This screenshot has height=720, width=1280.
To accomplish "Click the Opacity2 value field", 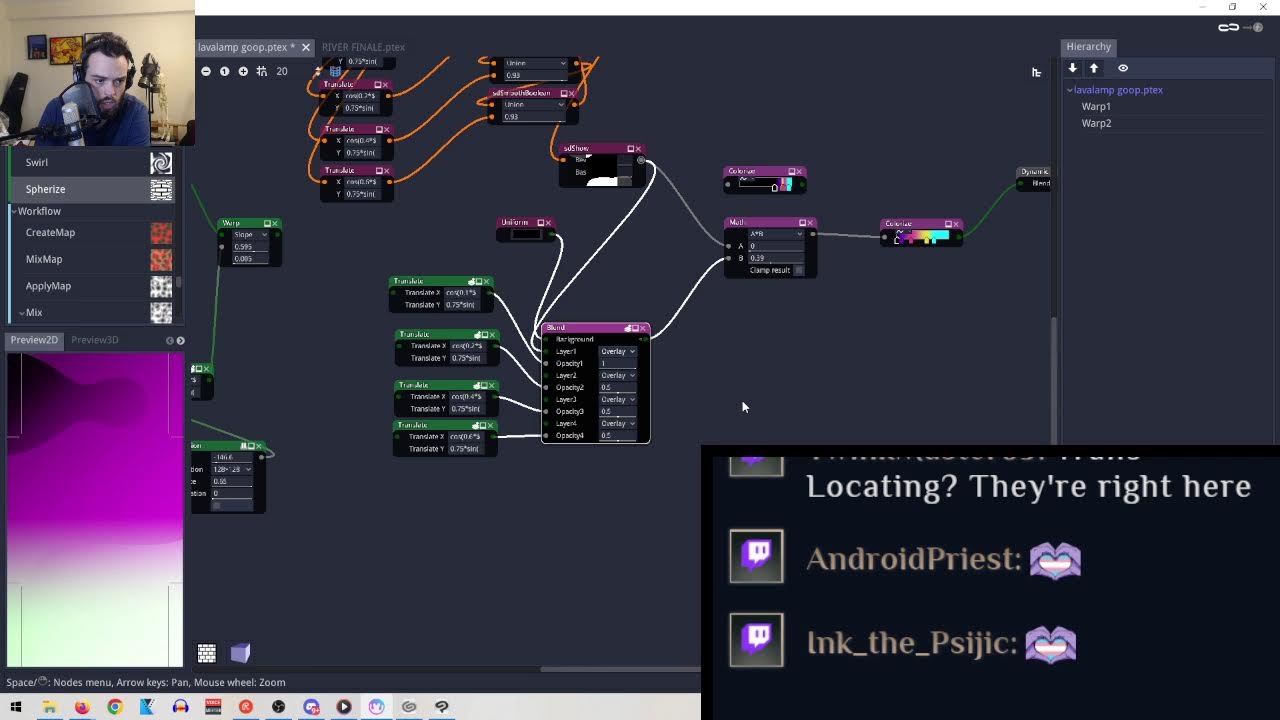I will point(618,387).
